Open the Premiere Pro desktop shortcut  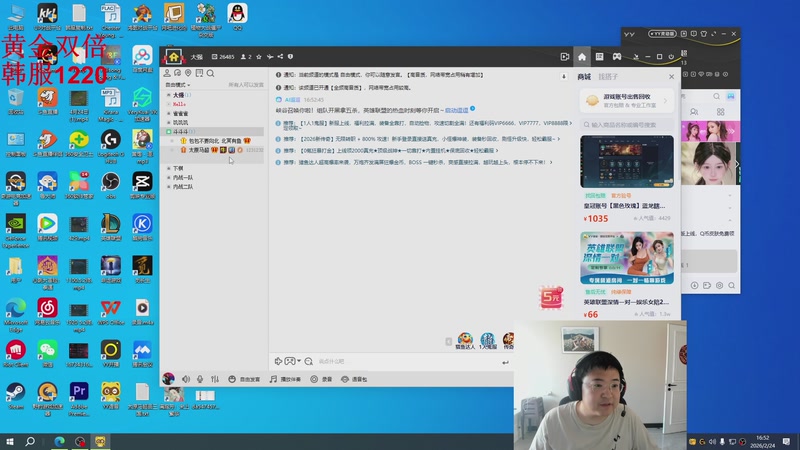[79, 398]
